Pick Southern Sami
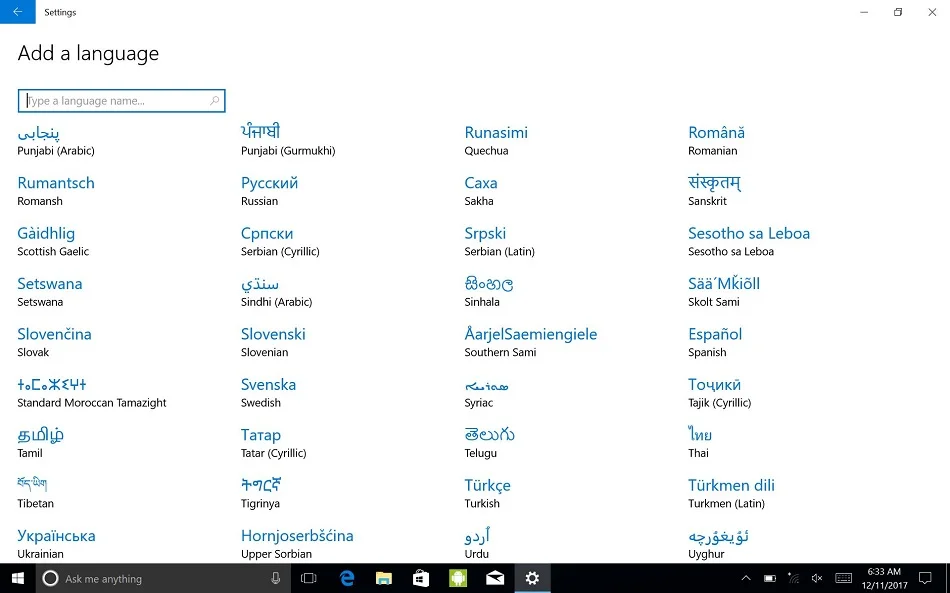This screenshot has height=593, width=950. coord(531,342)
